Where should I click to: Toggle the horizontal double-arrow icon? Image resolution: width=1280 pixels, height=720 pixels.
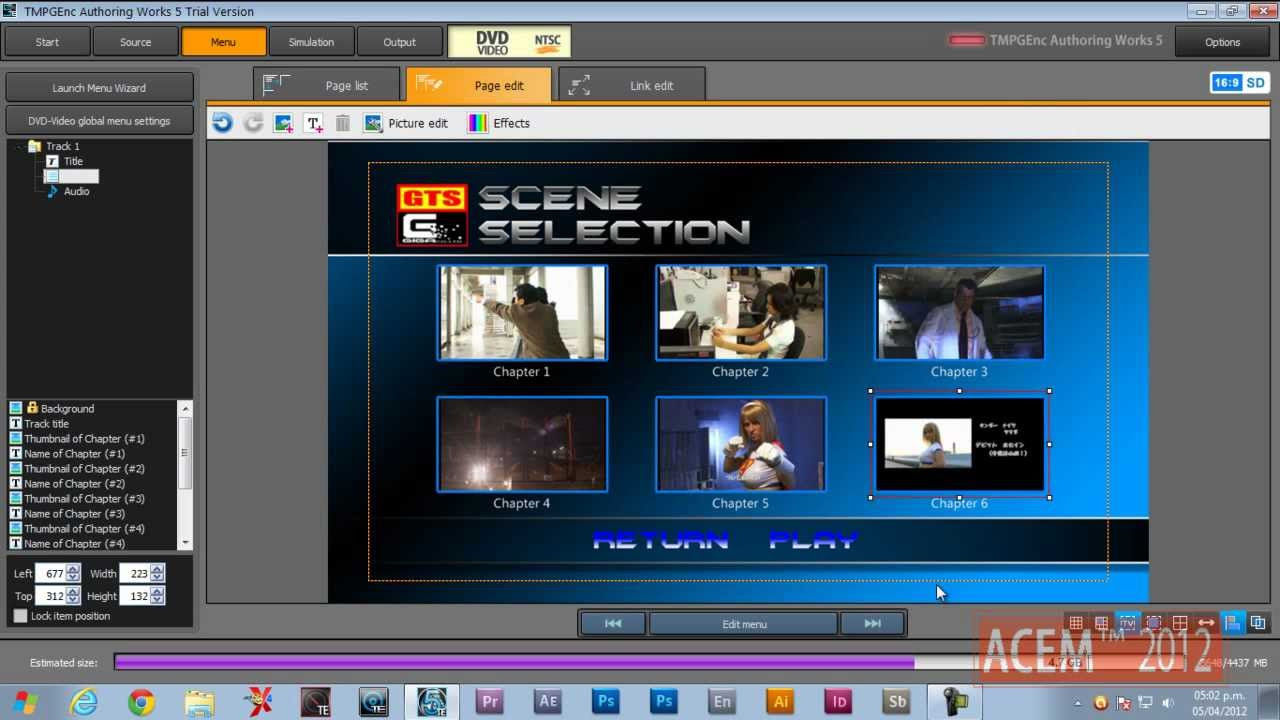pos(1206,623)
